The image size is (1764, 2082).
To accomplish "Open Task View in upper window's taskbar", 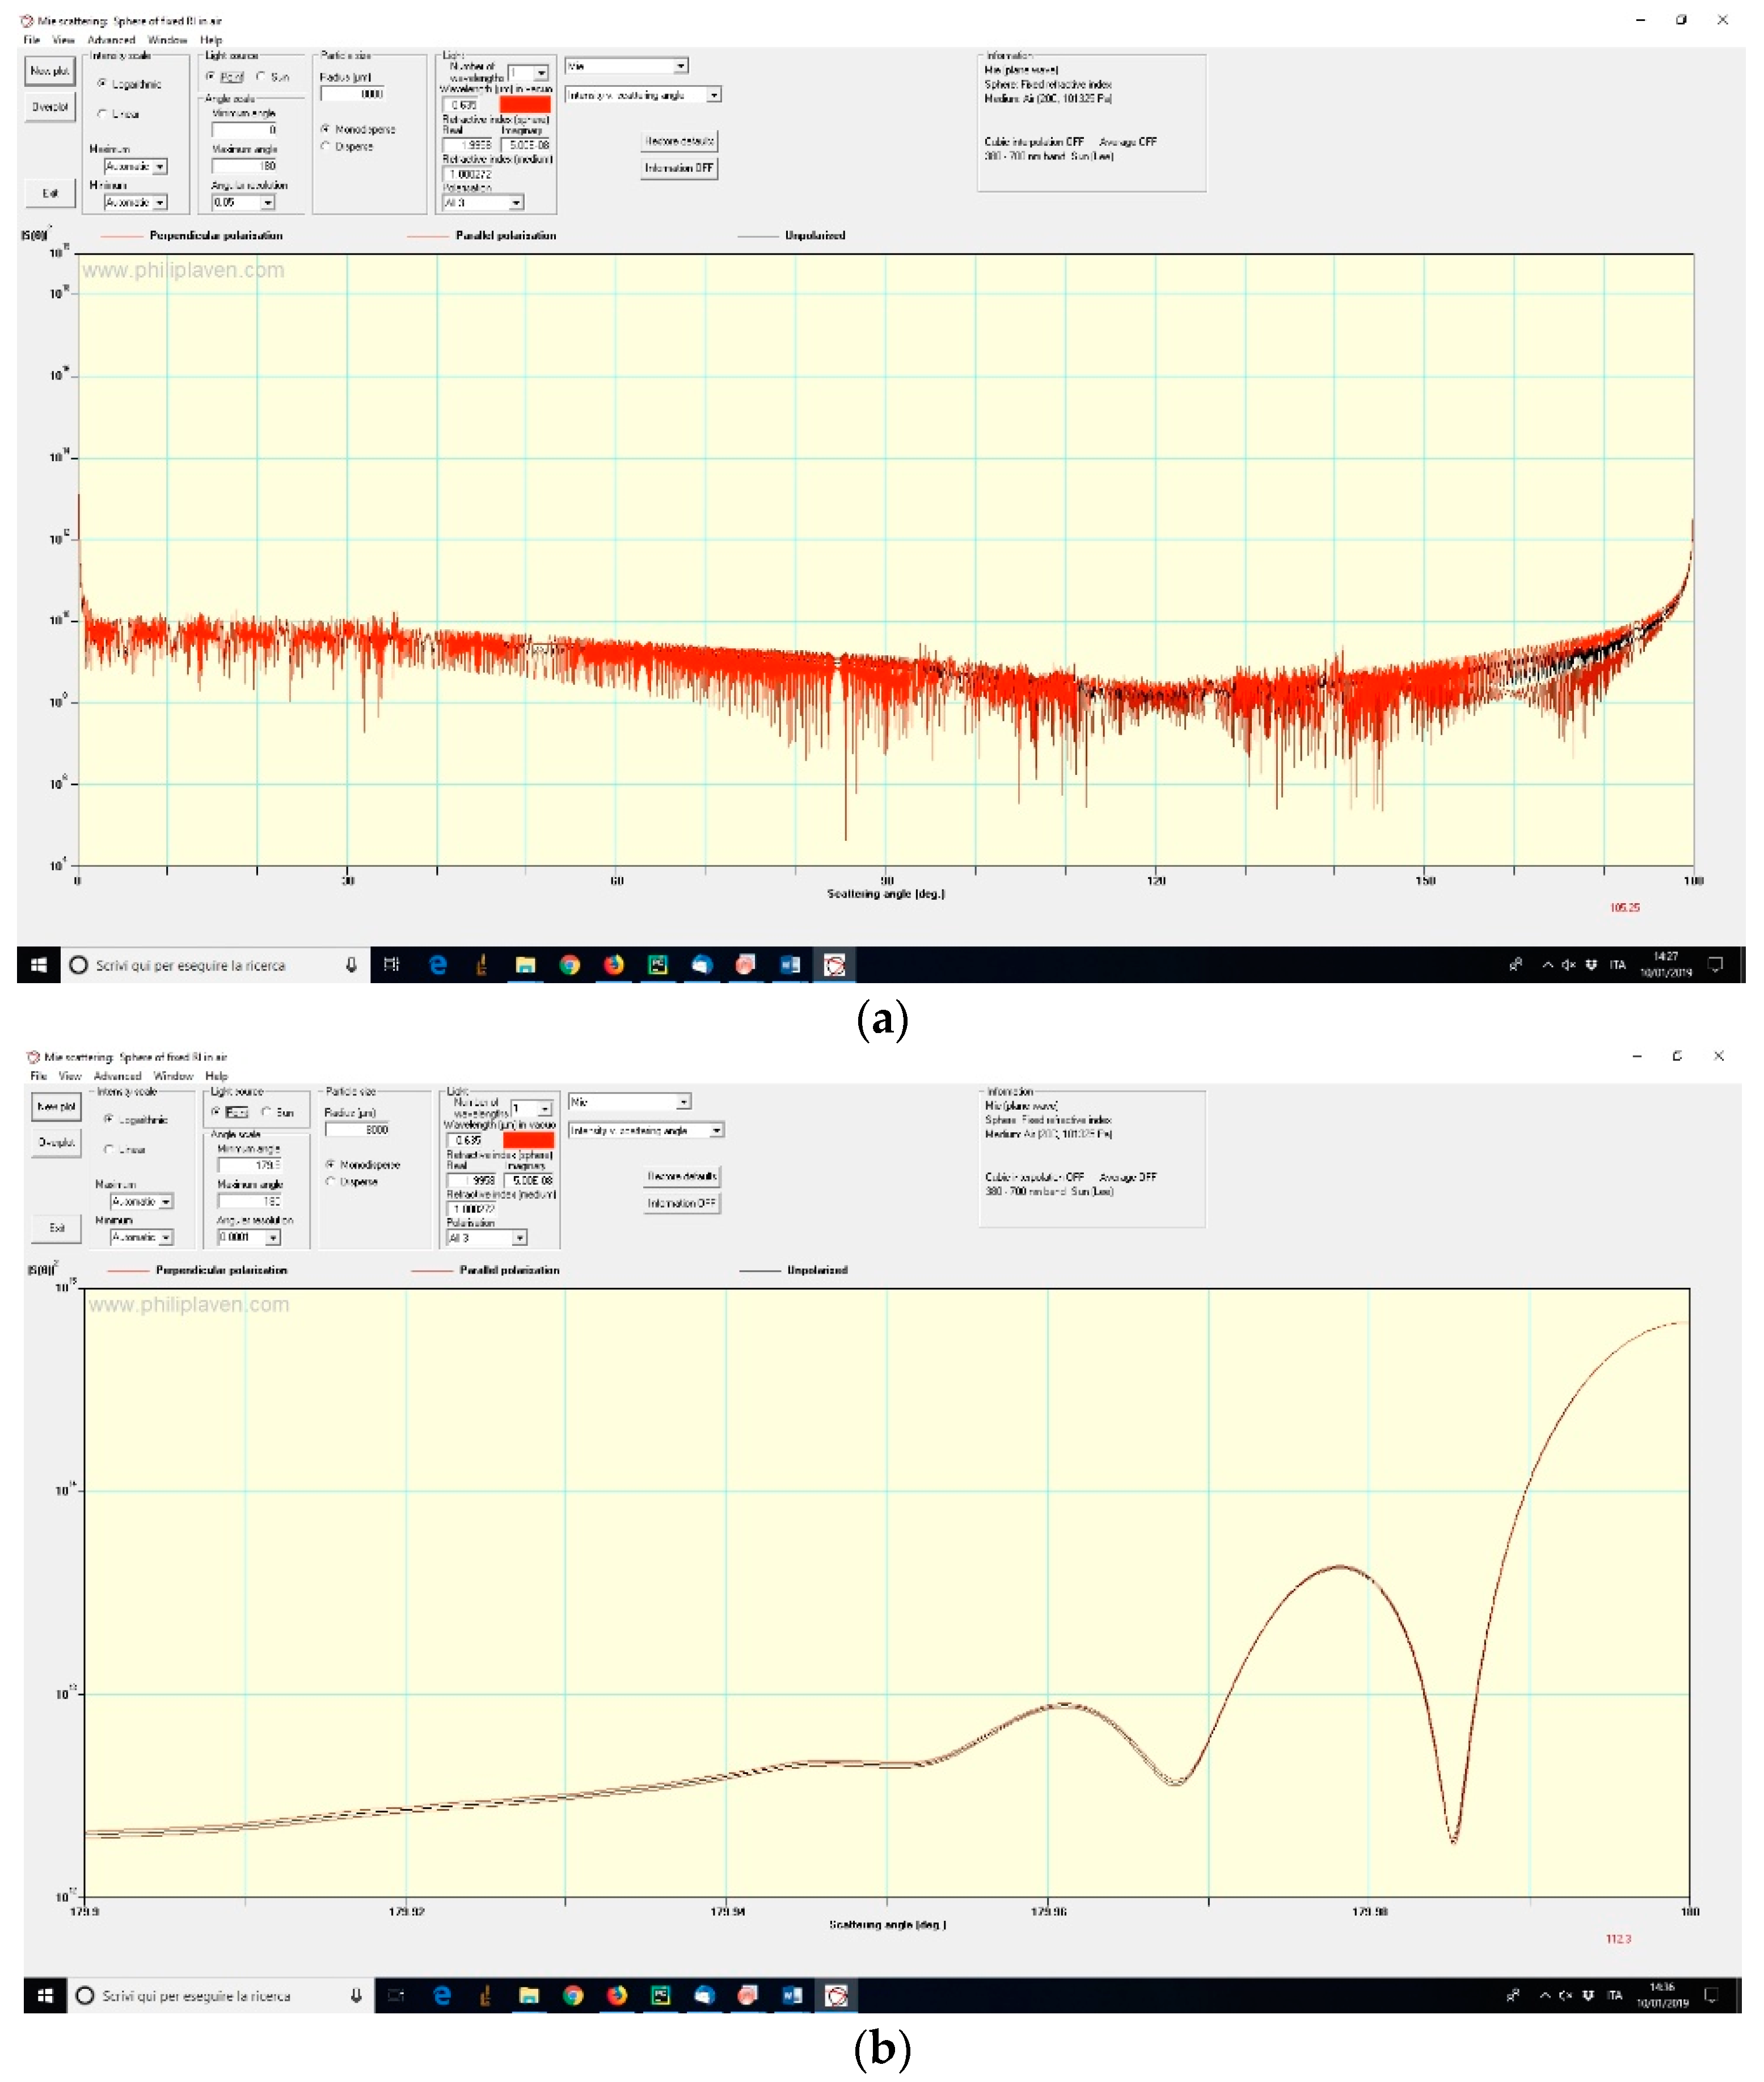I will point(392,964).
